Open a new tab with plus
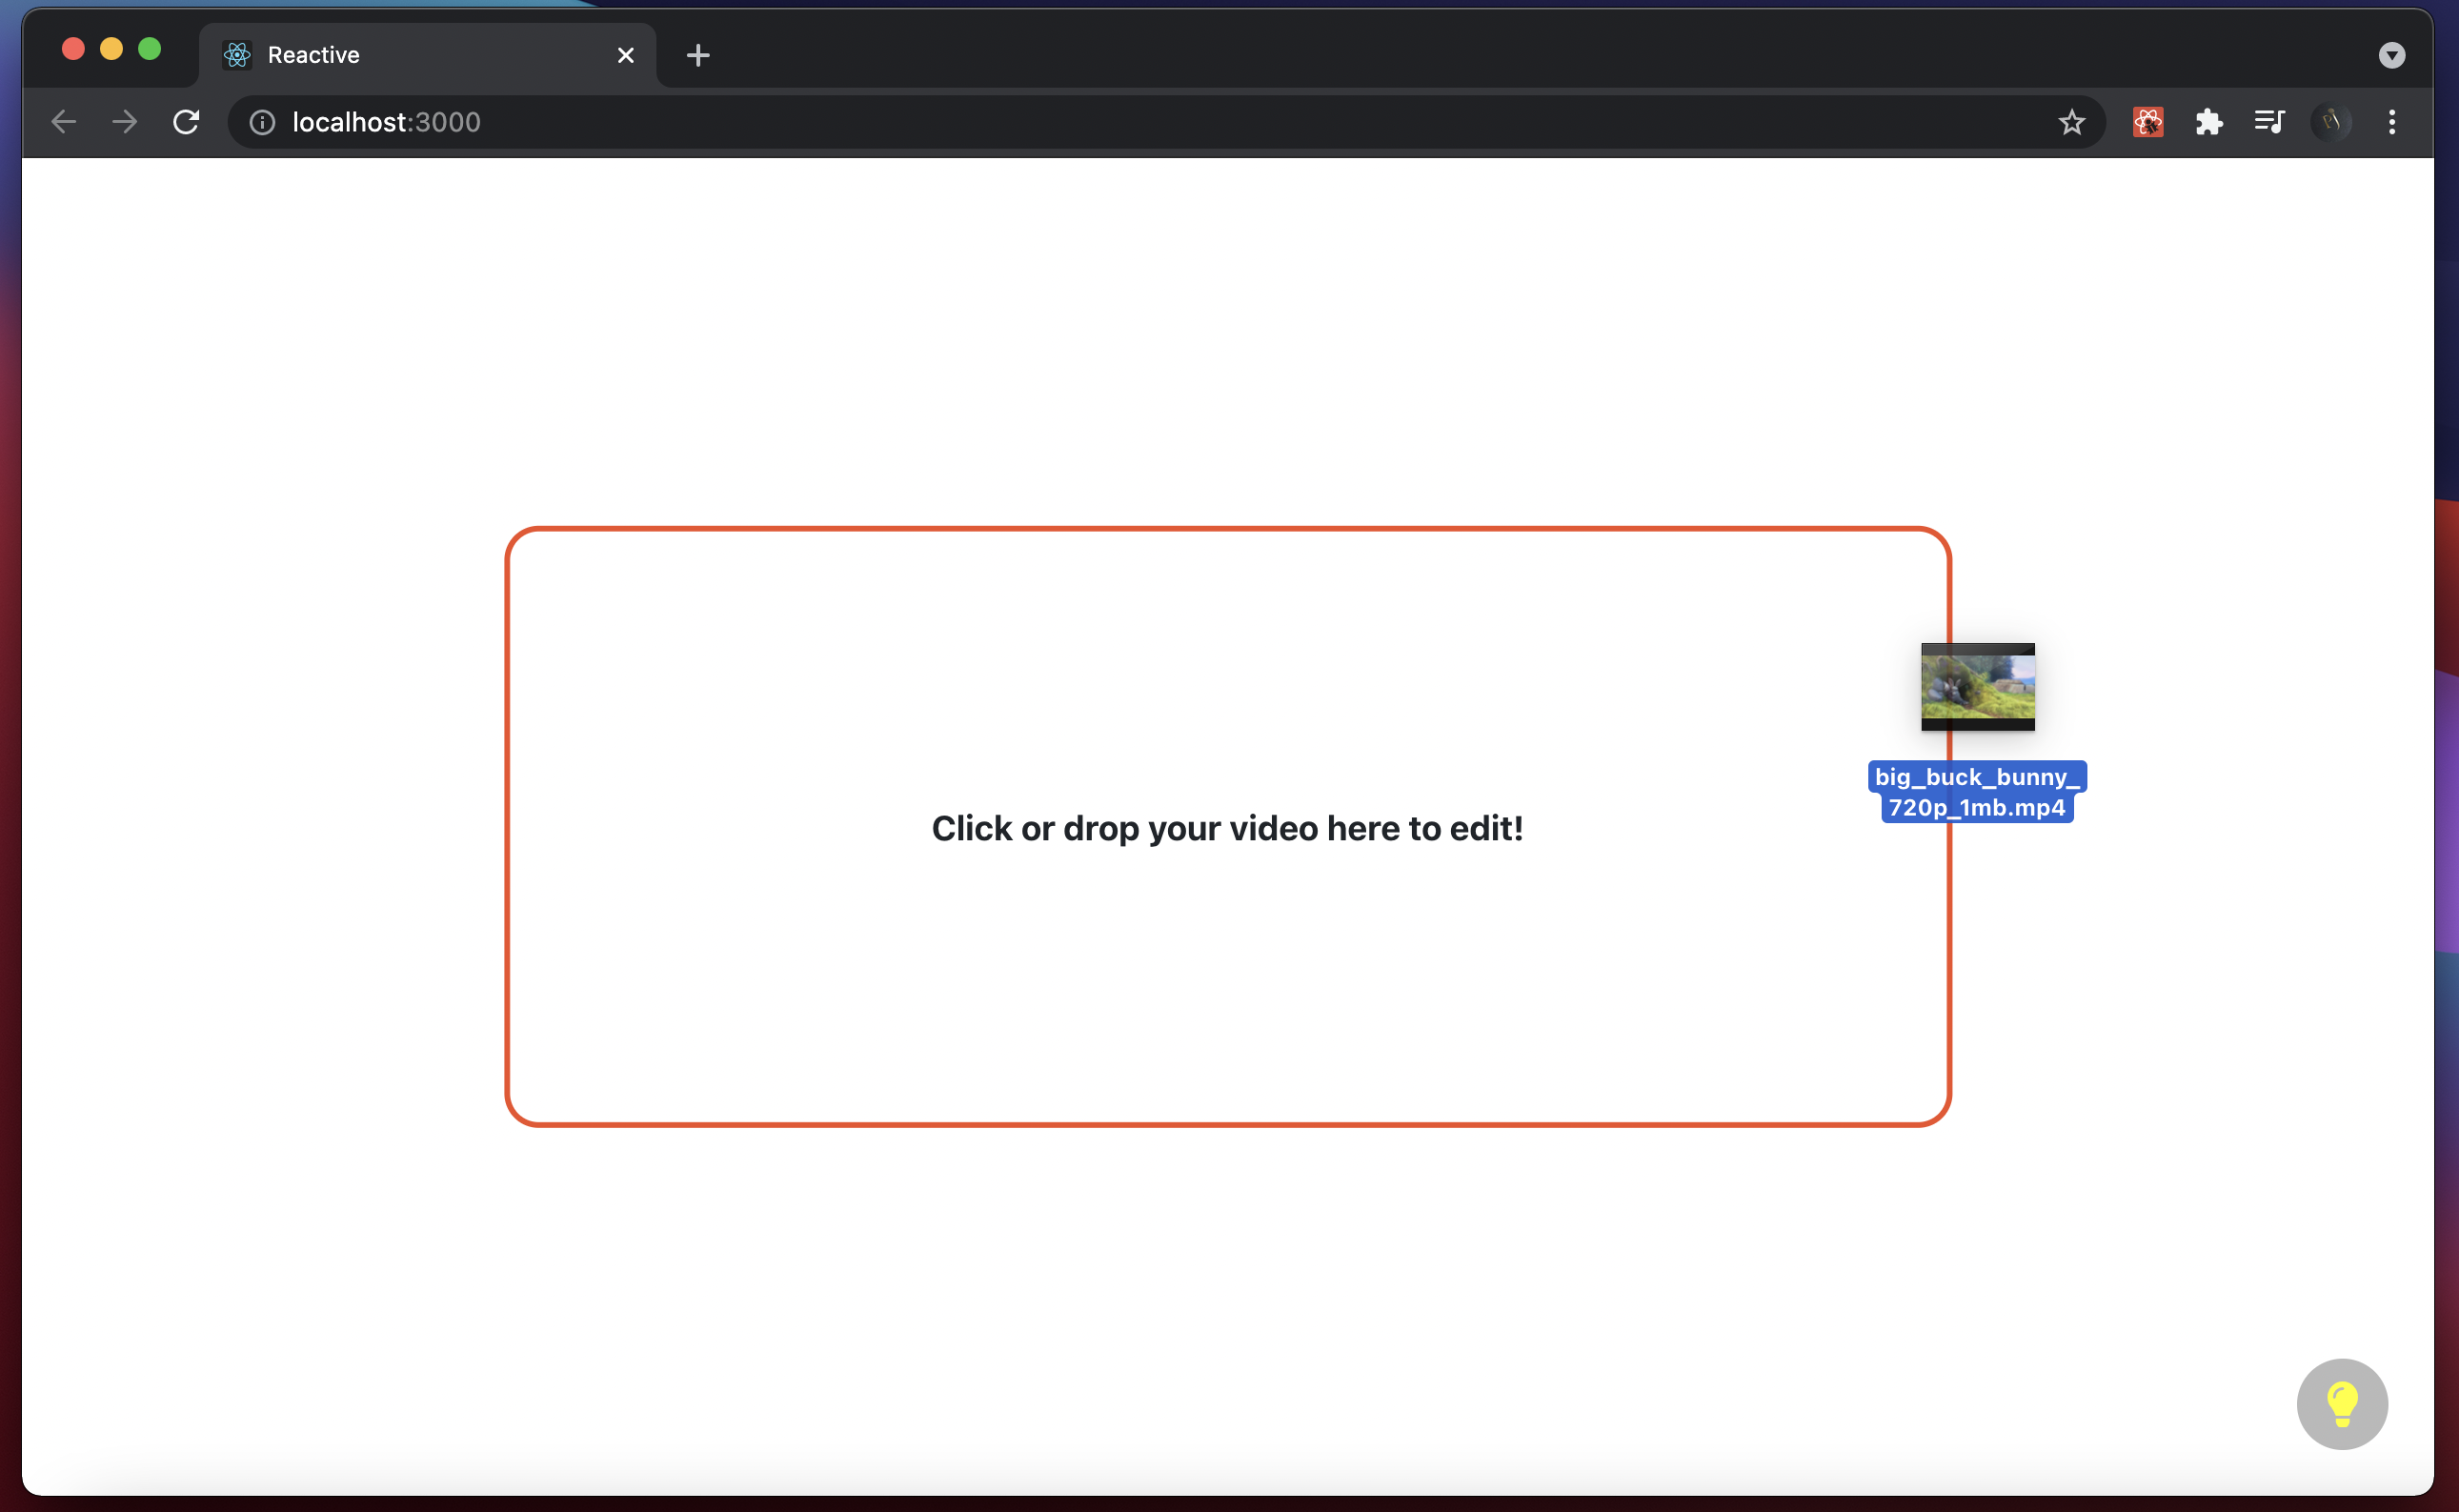Viewport: 2459px width, 1512px height. 698,55
